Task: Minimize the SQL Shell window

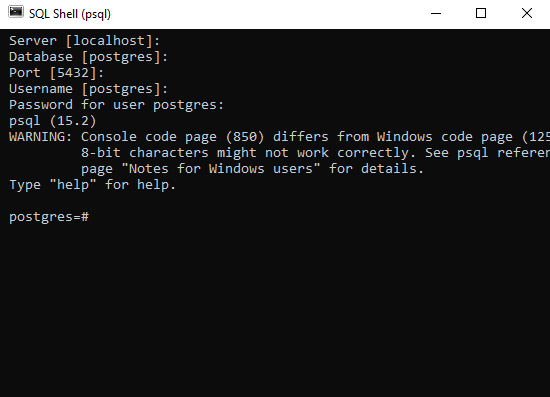Action: 436,14
